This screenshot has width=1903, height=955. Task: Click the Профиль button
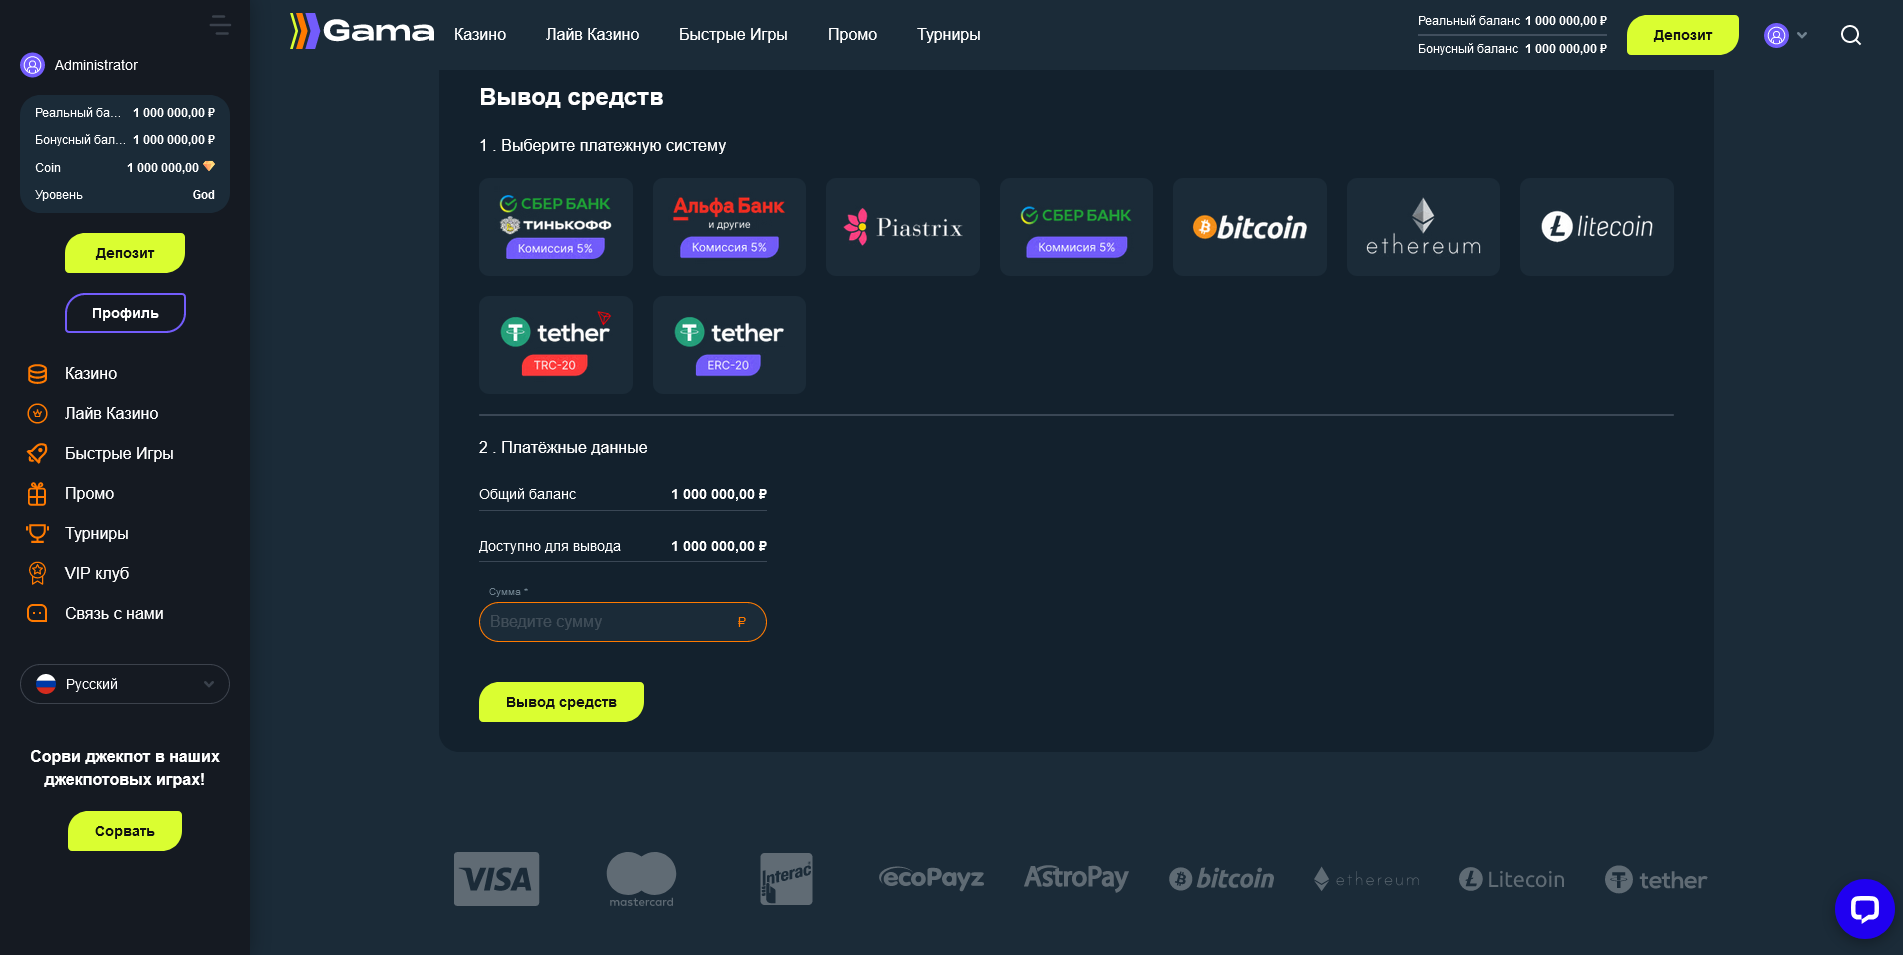coord(125,313)
